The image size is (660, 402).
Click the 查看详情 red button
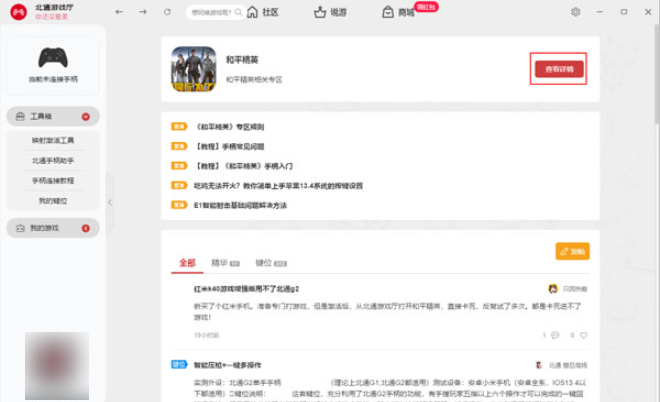559,69
